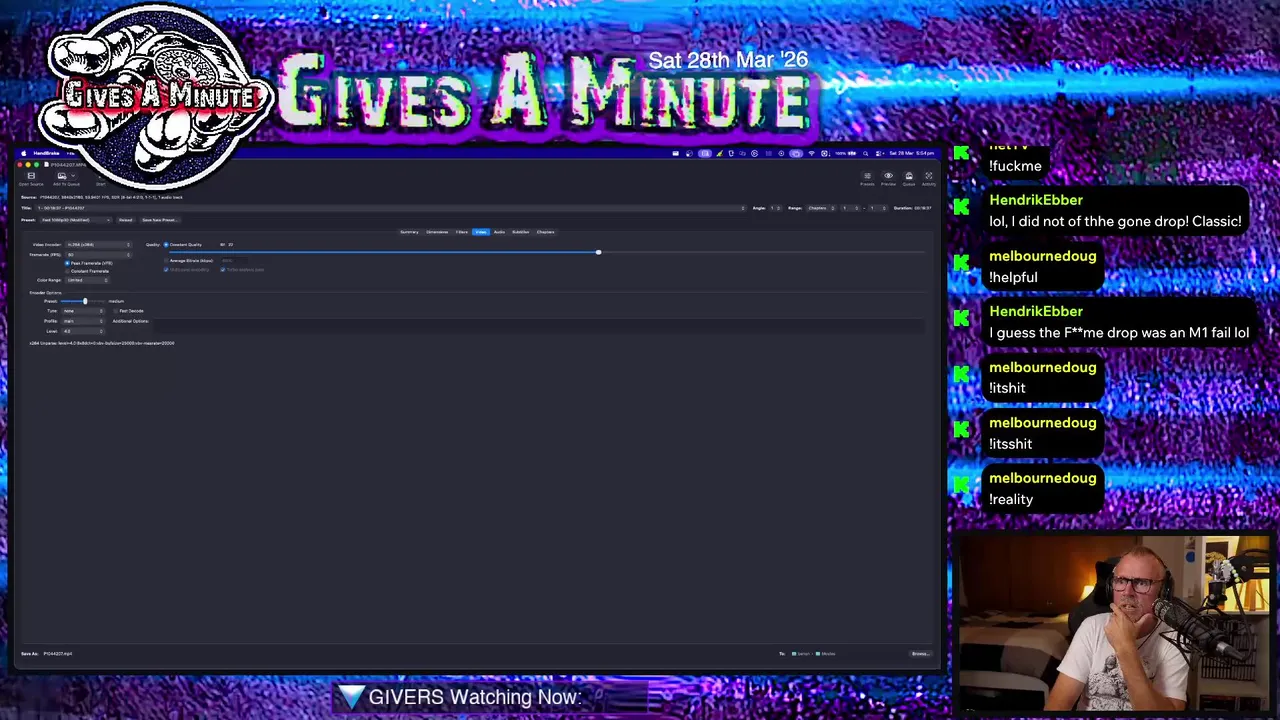Image resolution: width=1280 pixels, height=720 pixels.
Task: Toggle the Multi-pass encoding checkbox
Action: pyautogui.click(x=166, y=269)
